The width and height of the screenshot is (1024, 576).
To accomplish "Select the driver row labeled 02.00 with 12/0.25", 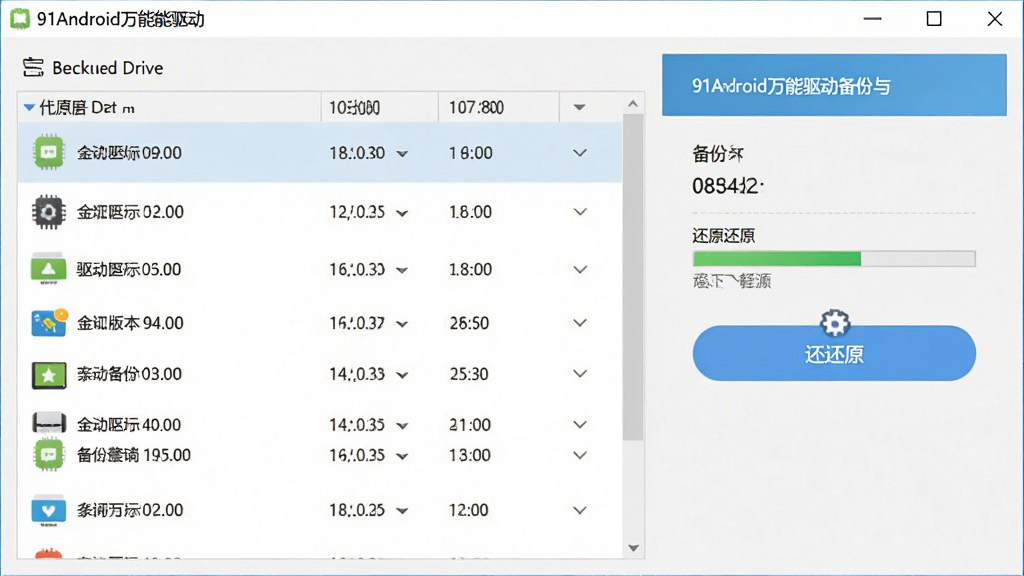I will coord(320,212).
